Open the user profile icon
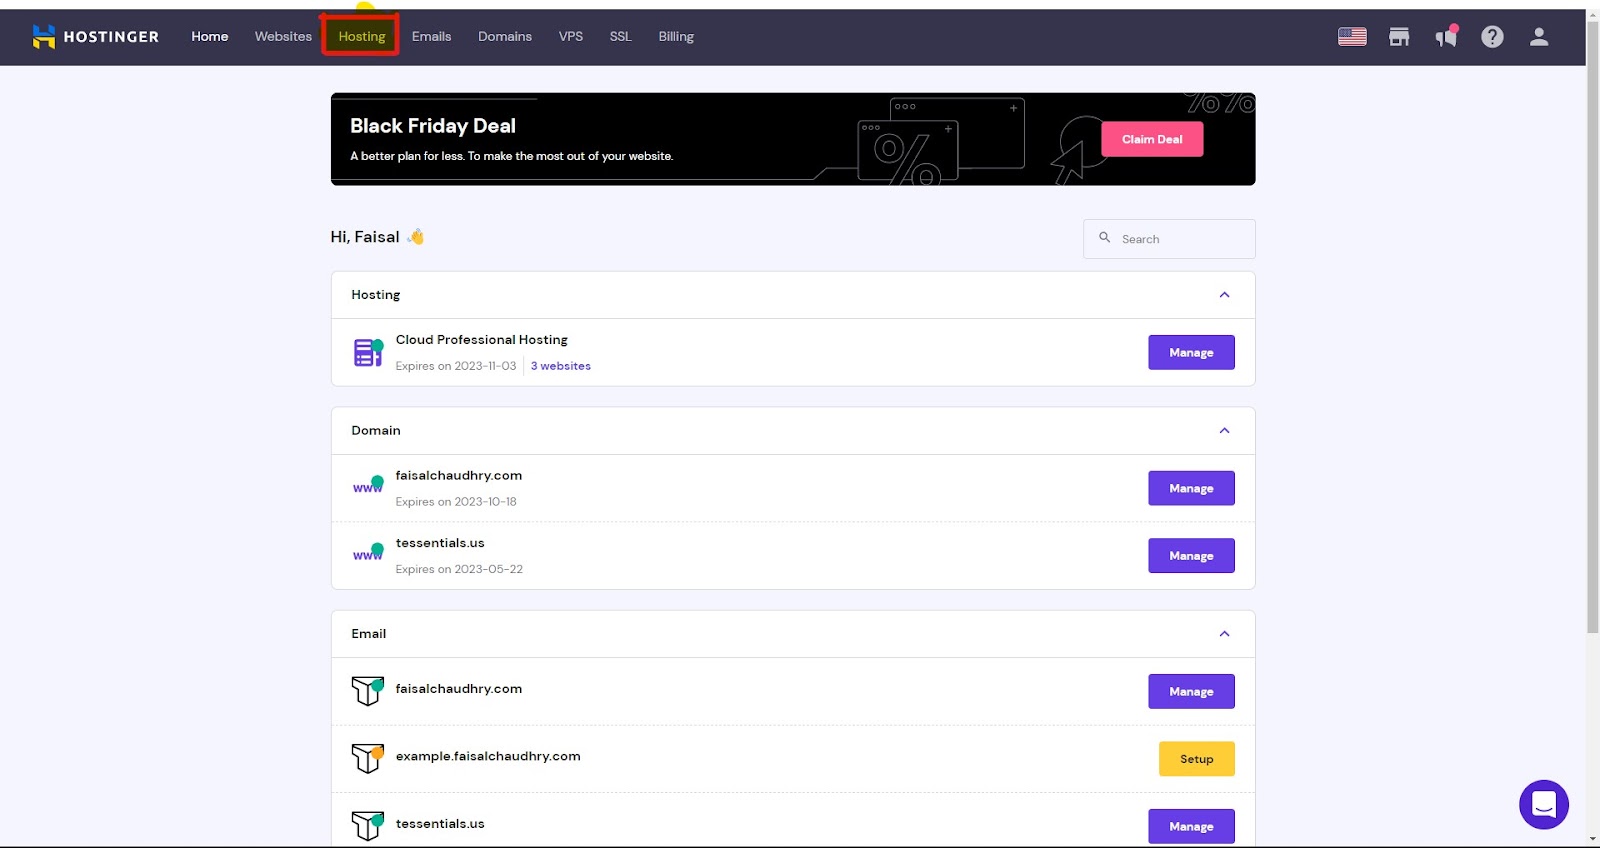This screenshot has height=848, width=1600. coord(1539,37)
